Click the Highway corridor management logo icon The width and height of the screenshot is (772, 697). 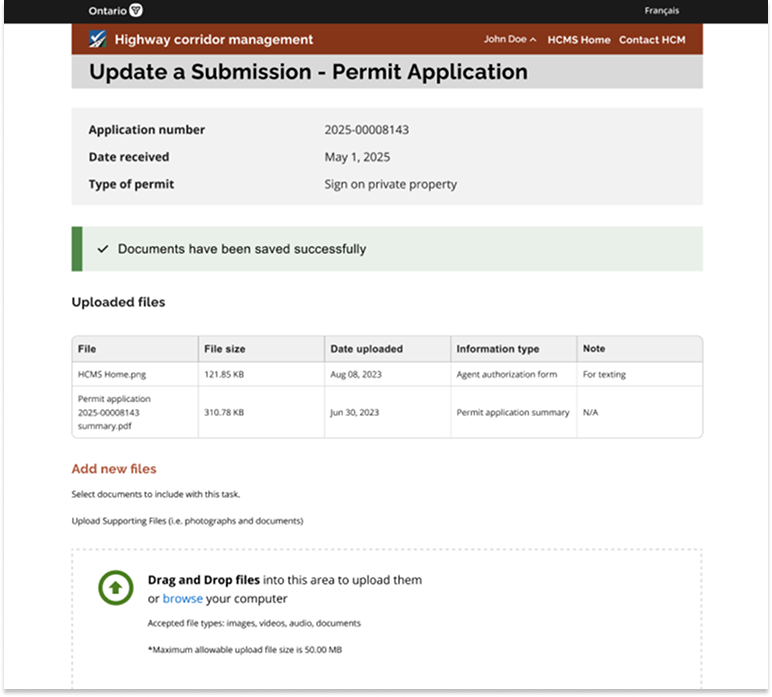97,39
